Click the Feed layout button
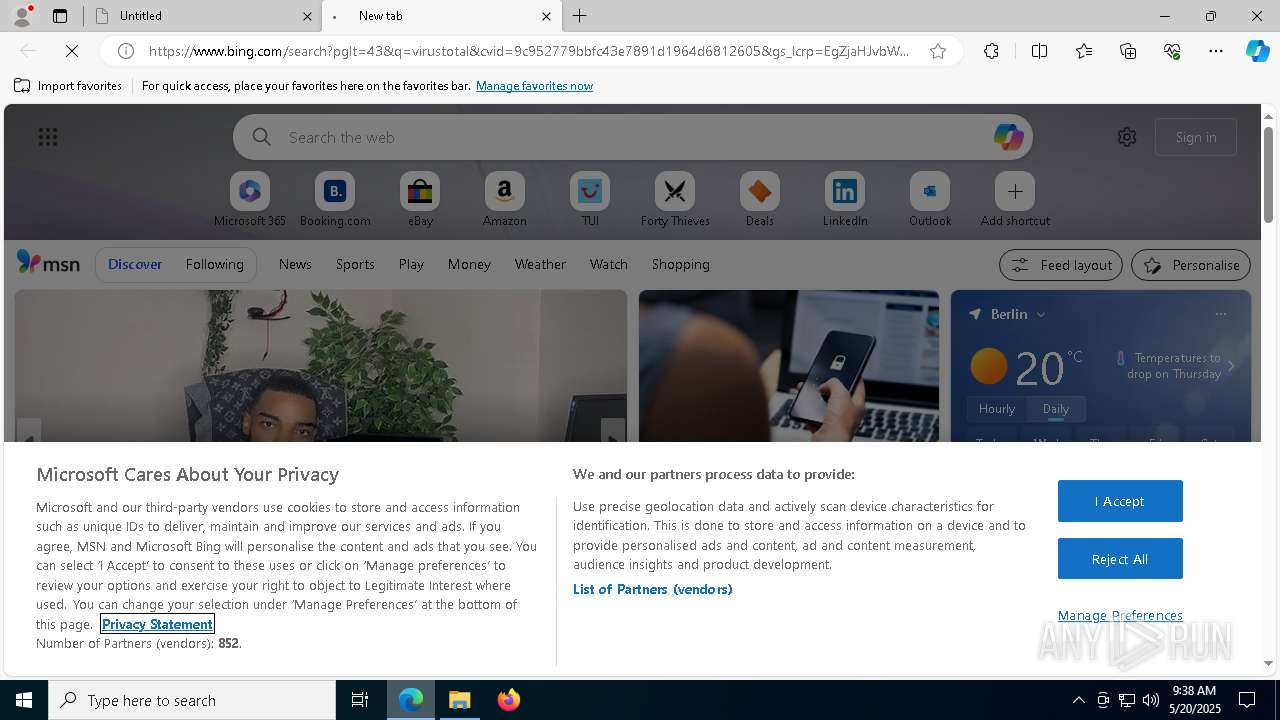Image resolution: width=1280 pixels, height=720 pixels. [x=1061, y=265]
